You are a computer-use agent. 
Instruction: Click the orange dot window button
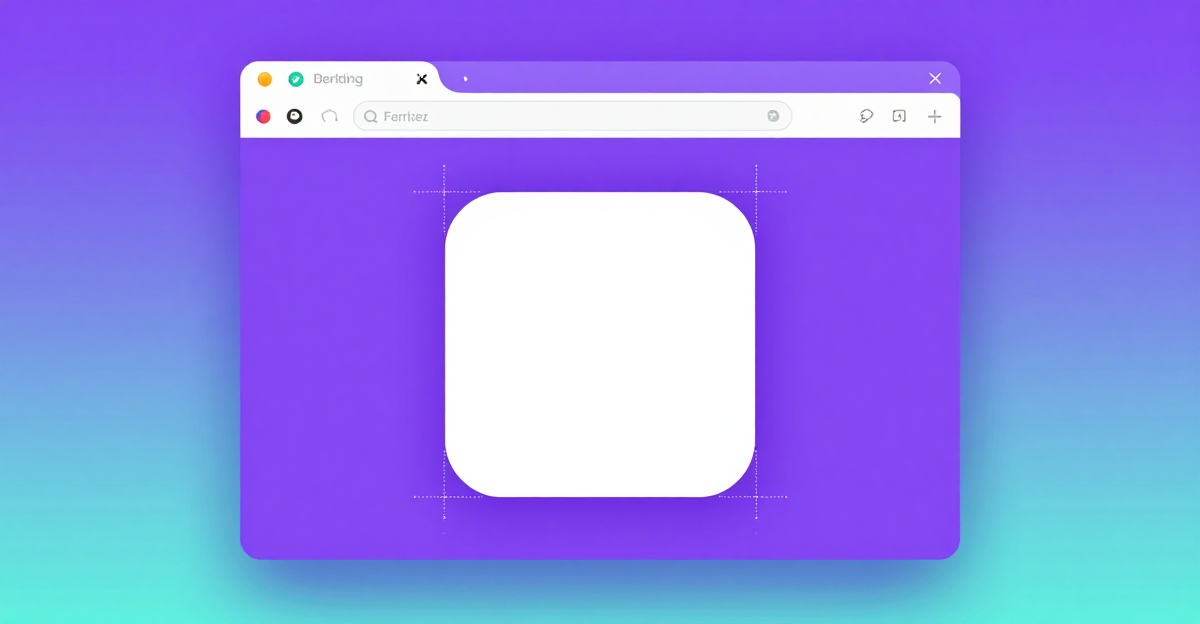pos(265,79)
